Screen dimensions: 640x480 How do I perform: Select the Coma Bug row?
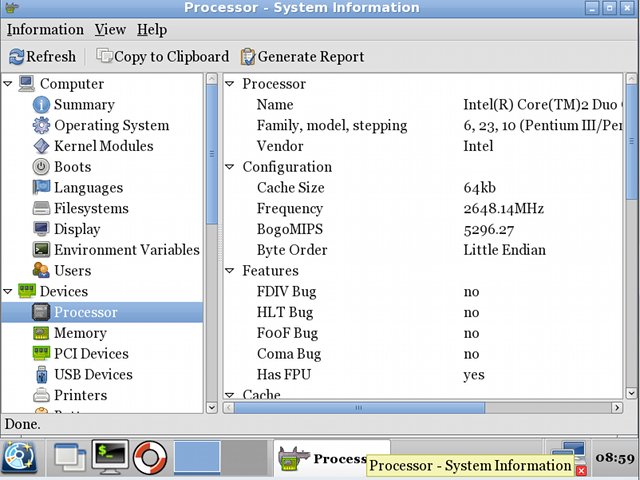[424, 354]
